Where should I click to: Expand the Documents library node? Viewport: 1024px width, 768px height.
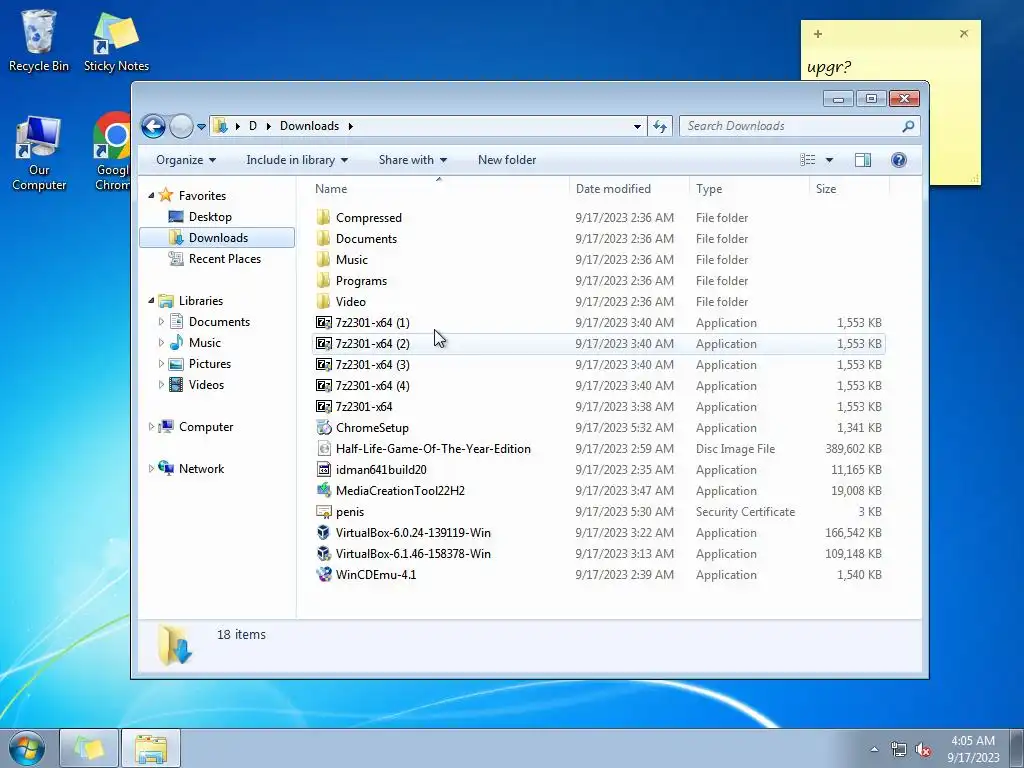tap(161, 321)
